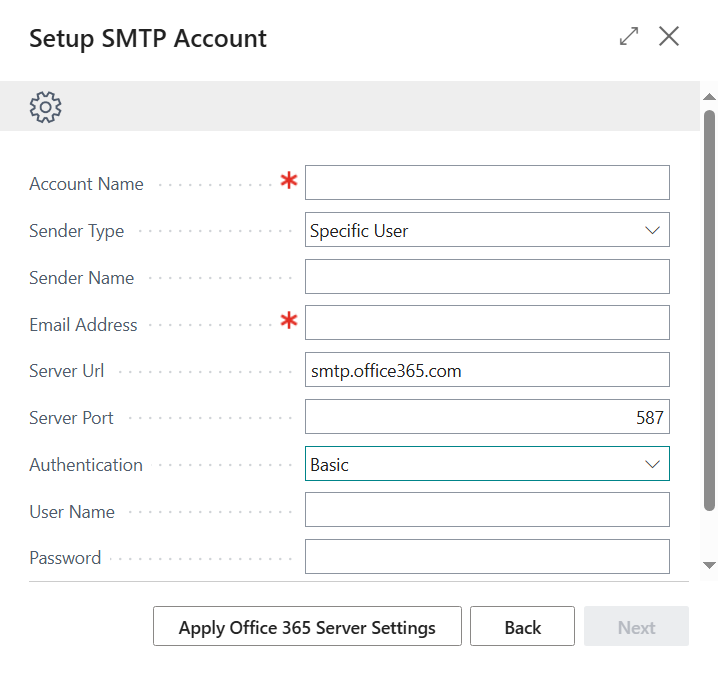718x675 pixels.
Task: Click the vertical scrollbar thumb
Action: coord(709,310)
